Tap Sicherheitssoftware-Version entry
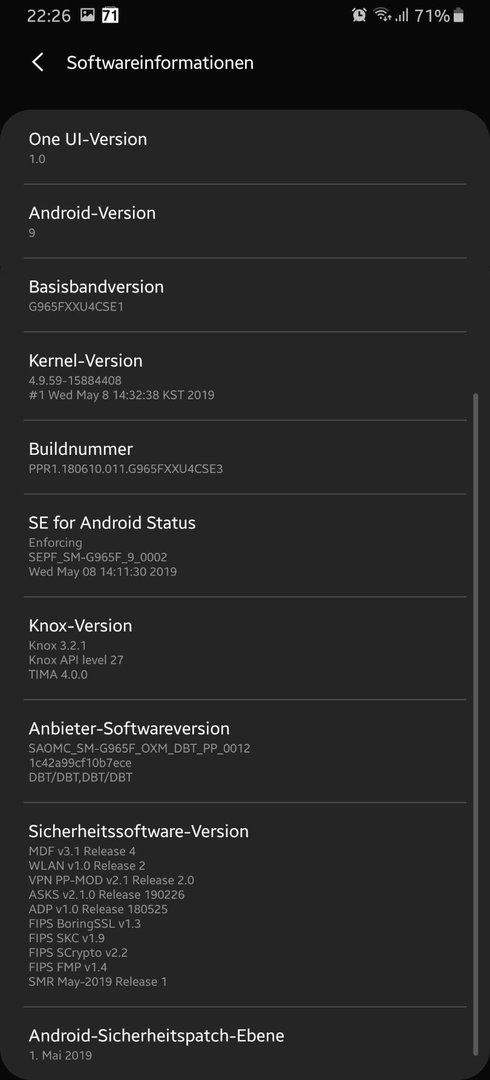The width and height of the screenshot is (490, 1080). tap(245, 904)
